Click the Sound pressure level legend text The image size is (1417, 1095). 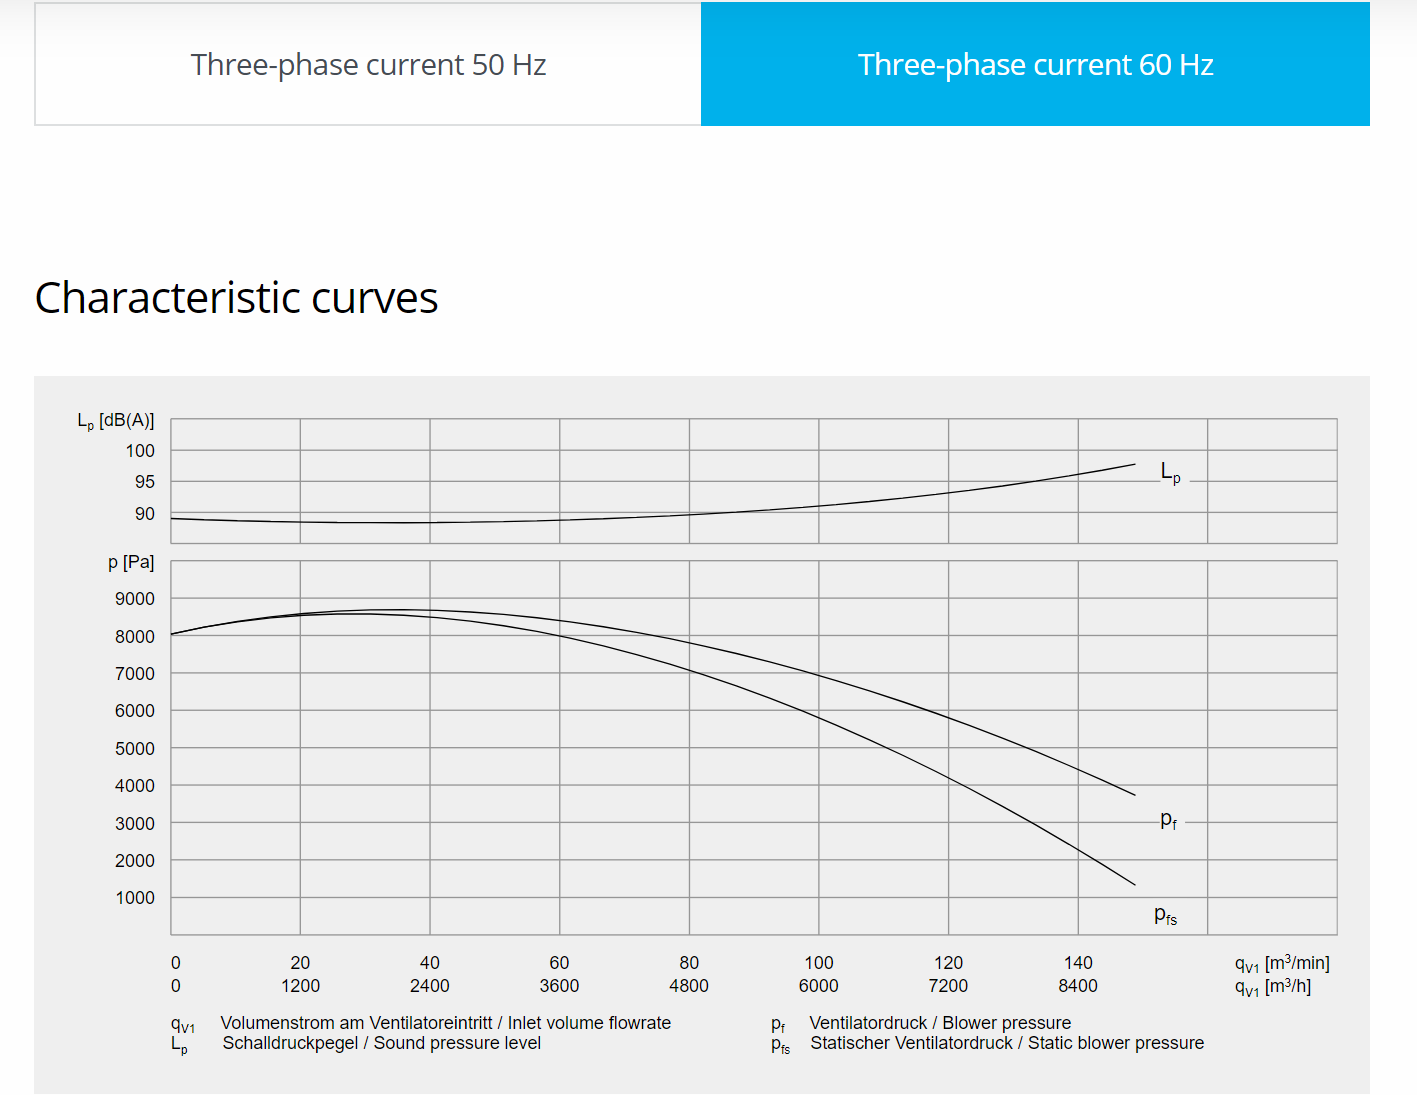pyautogui.click(x=381, y=1043)
